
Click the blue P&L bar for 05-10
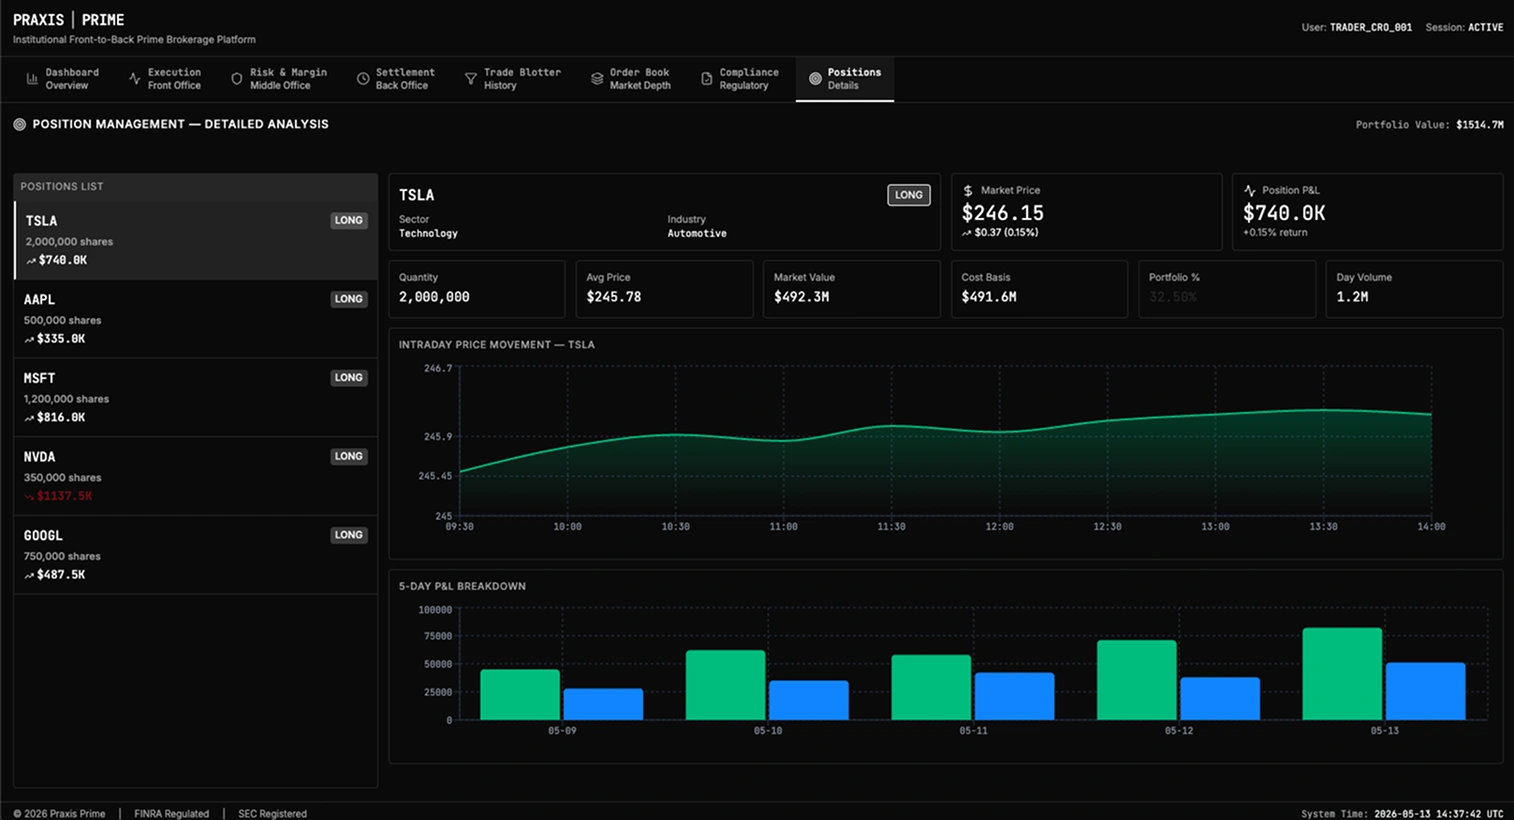pos(809,700)
